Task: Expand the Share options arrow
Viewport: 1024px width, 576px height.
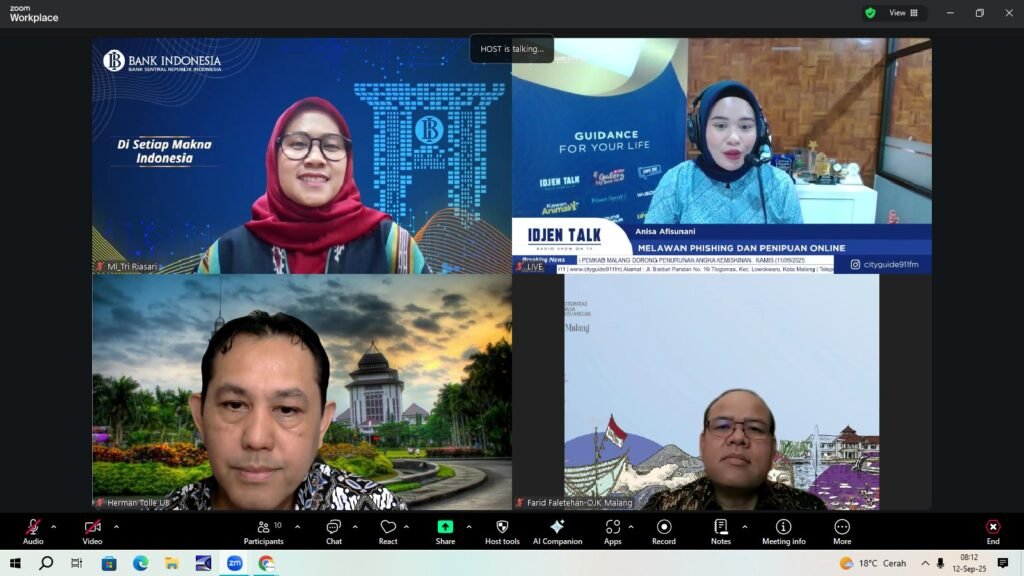Action: pos(469,526)
